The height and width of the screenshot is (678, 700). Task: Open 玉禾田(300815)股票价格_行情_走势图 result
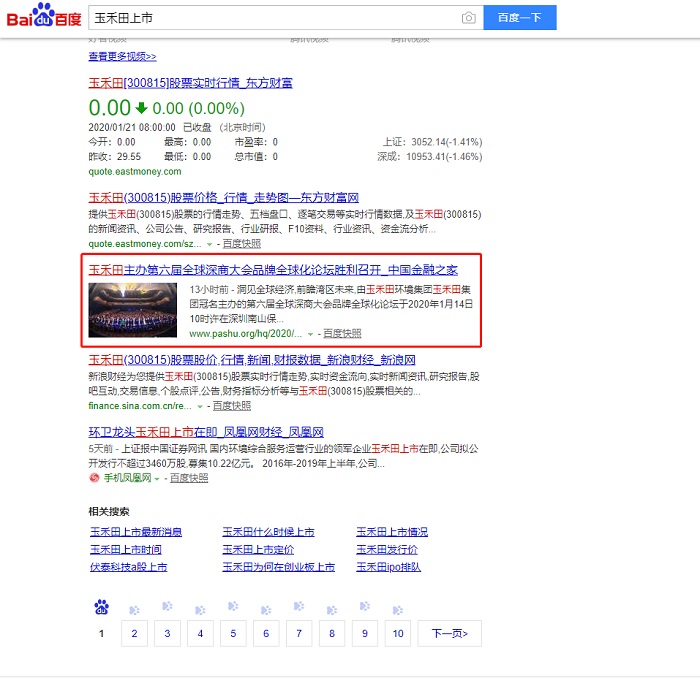(x=224, y=197)
